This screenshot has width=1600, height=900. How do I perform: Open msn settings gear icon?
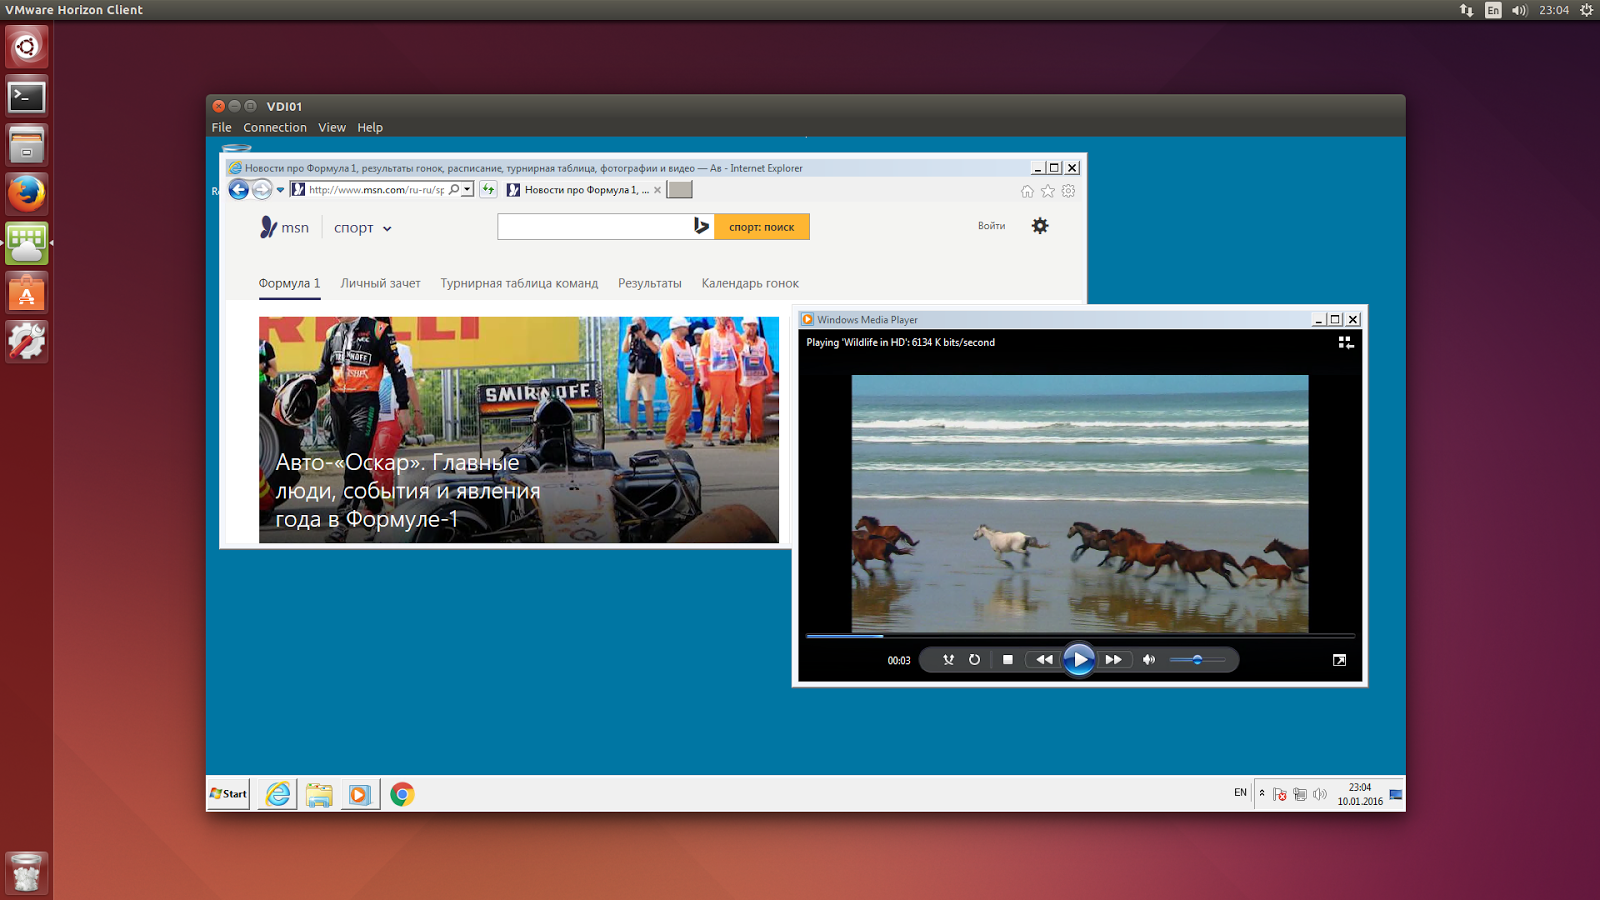1040,226
